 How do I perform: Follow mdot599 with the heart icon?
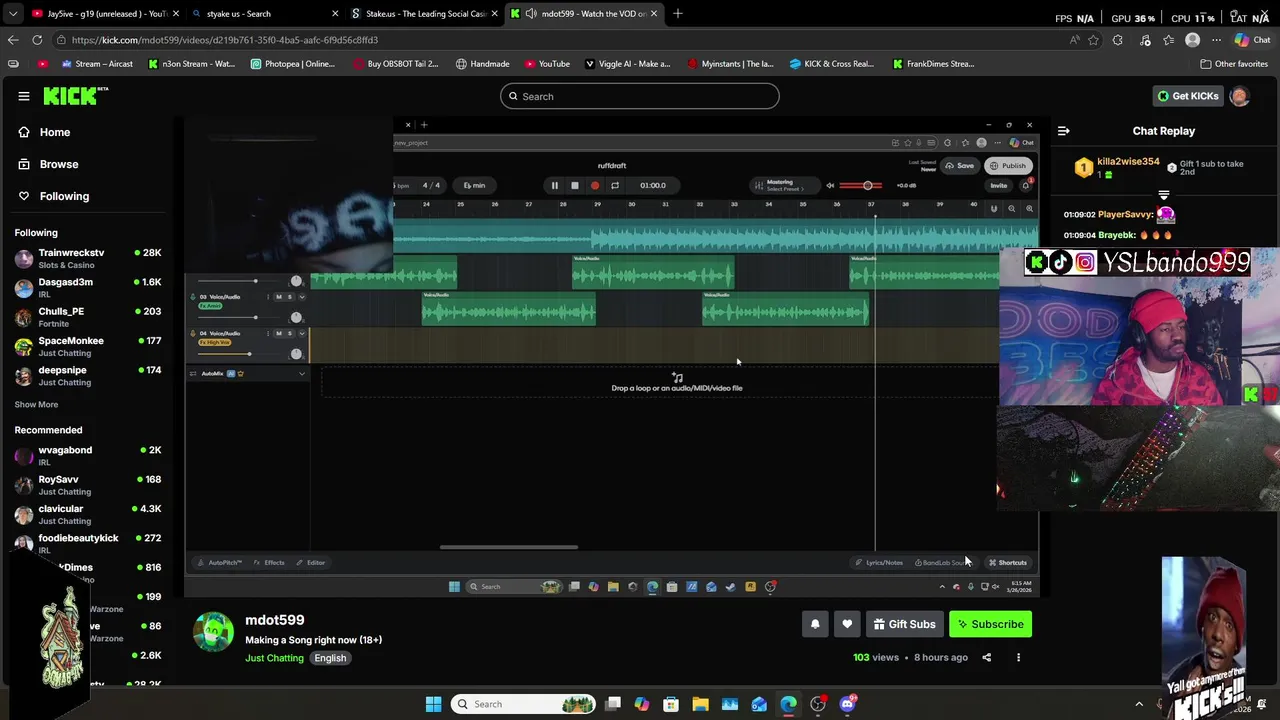(x=847, y=624)
